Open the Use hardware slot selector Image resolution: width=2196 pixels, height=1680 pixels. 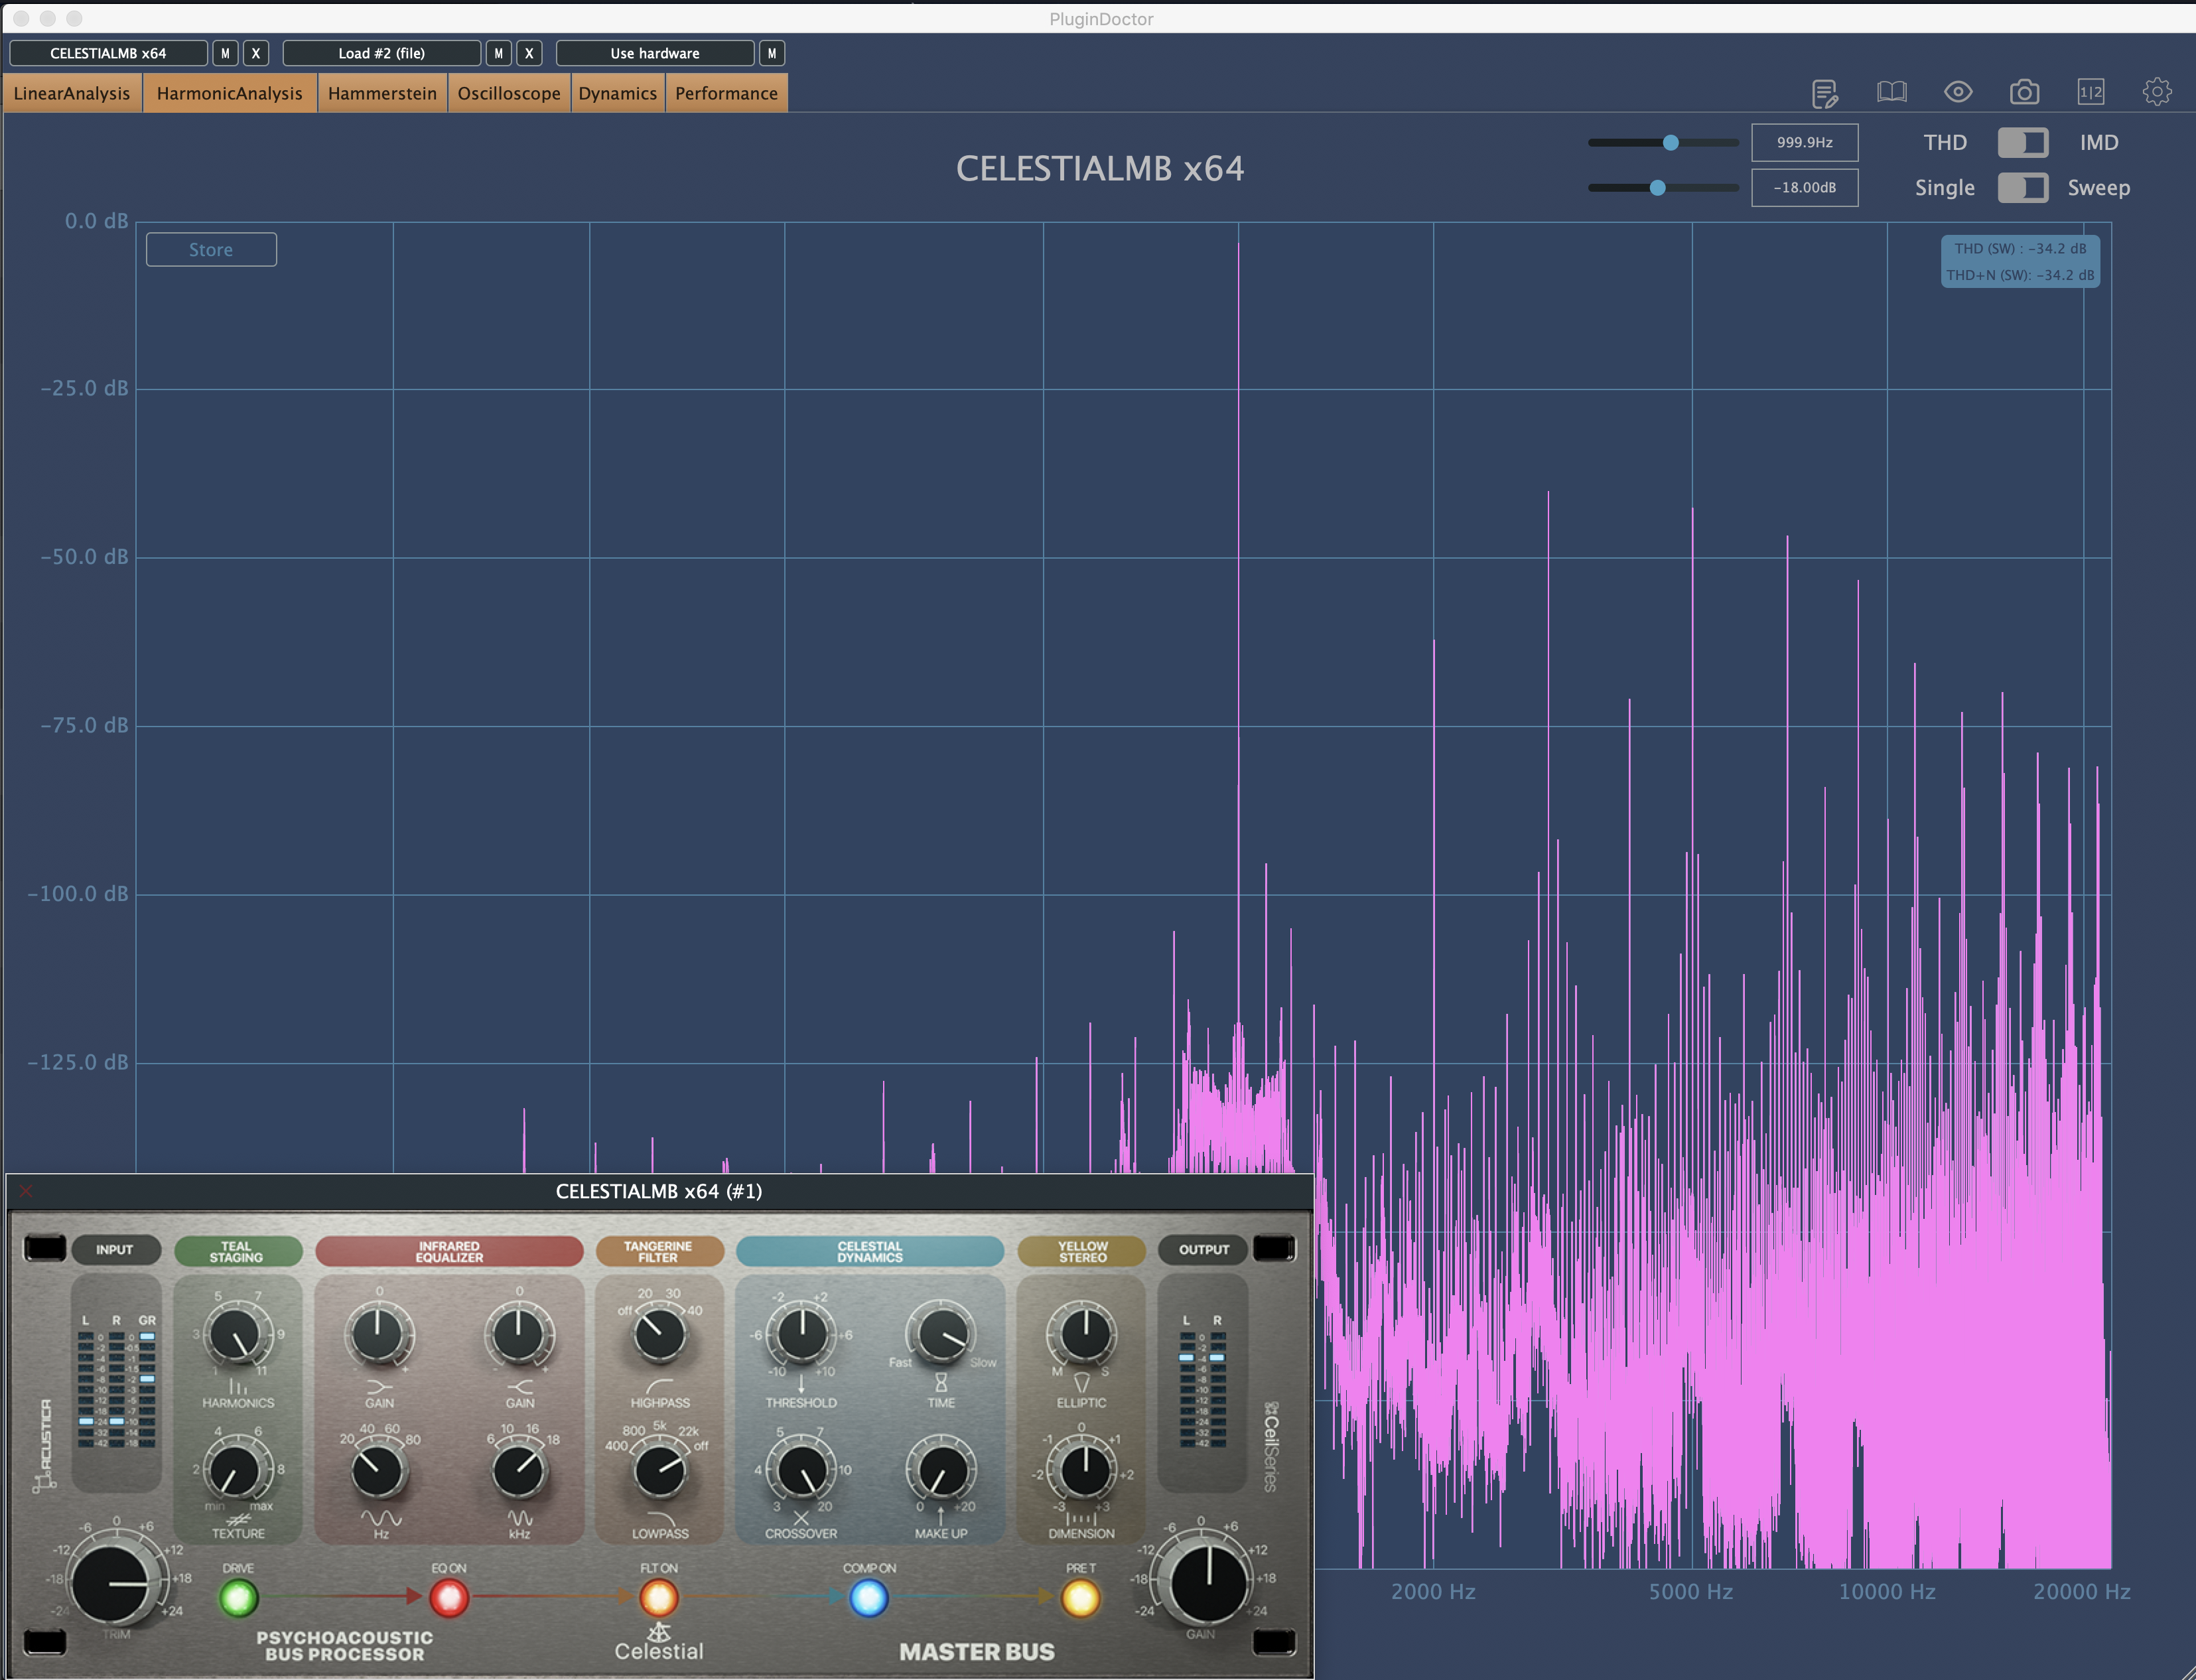pyautogui.click(x=654, y=53)
